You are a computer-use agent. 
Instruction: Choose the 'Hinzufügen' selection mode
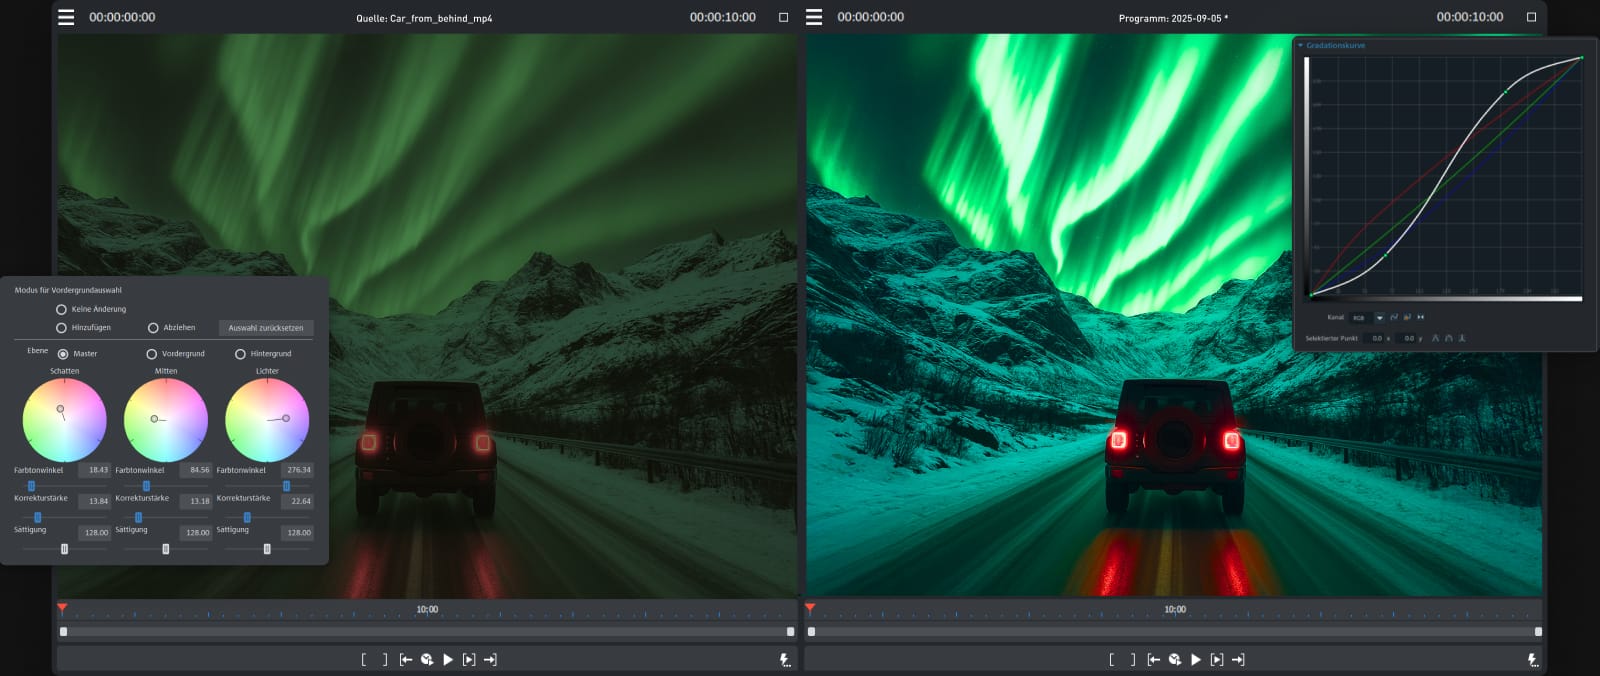click(x=61, y=328)
